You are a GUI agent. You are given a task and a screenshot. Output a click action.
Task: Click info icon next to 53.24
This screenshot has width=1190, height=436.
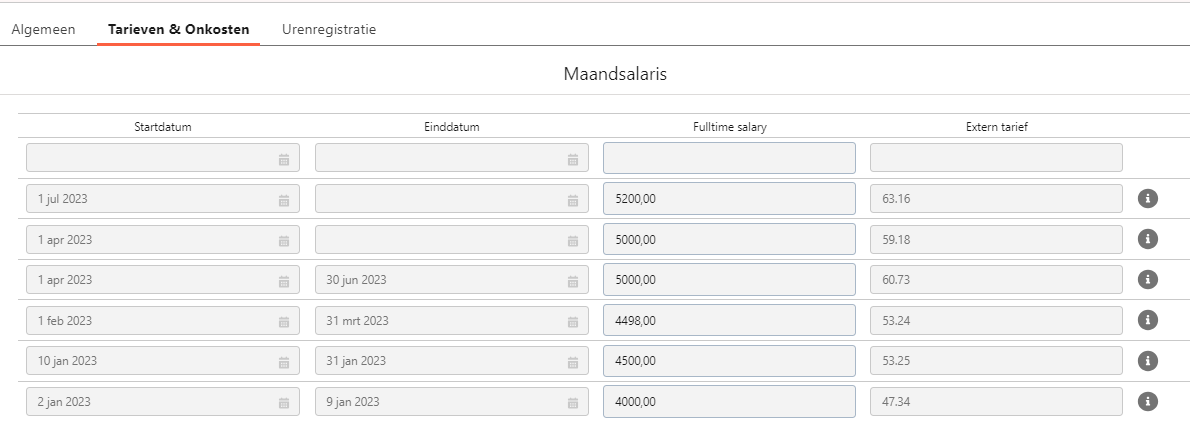pos(1148,320)
